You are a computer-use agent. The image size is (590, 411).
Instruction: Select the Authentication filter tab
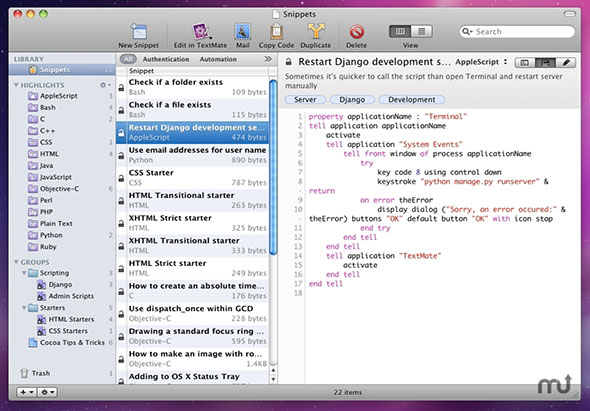pos(166,59)
